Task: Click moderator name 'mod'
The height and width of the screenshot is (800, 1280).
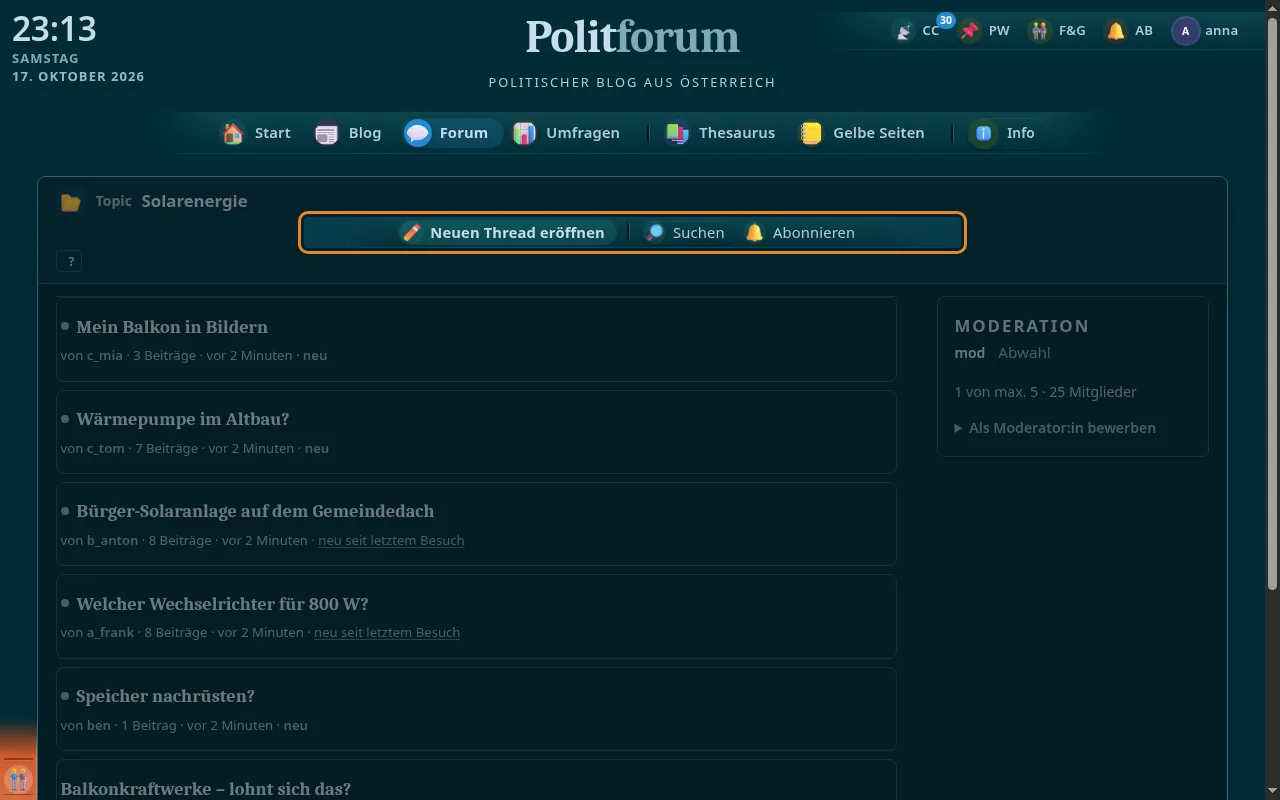Action: [x=970, y=353]
